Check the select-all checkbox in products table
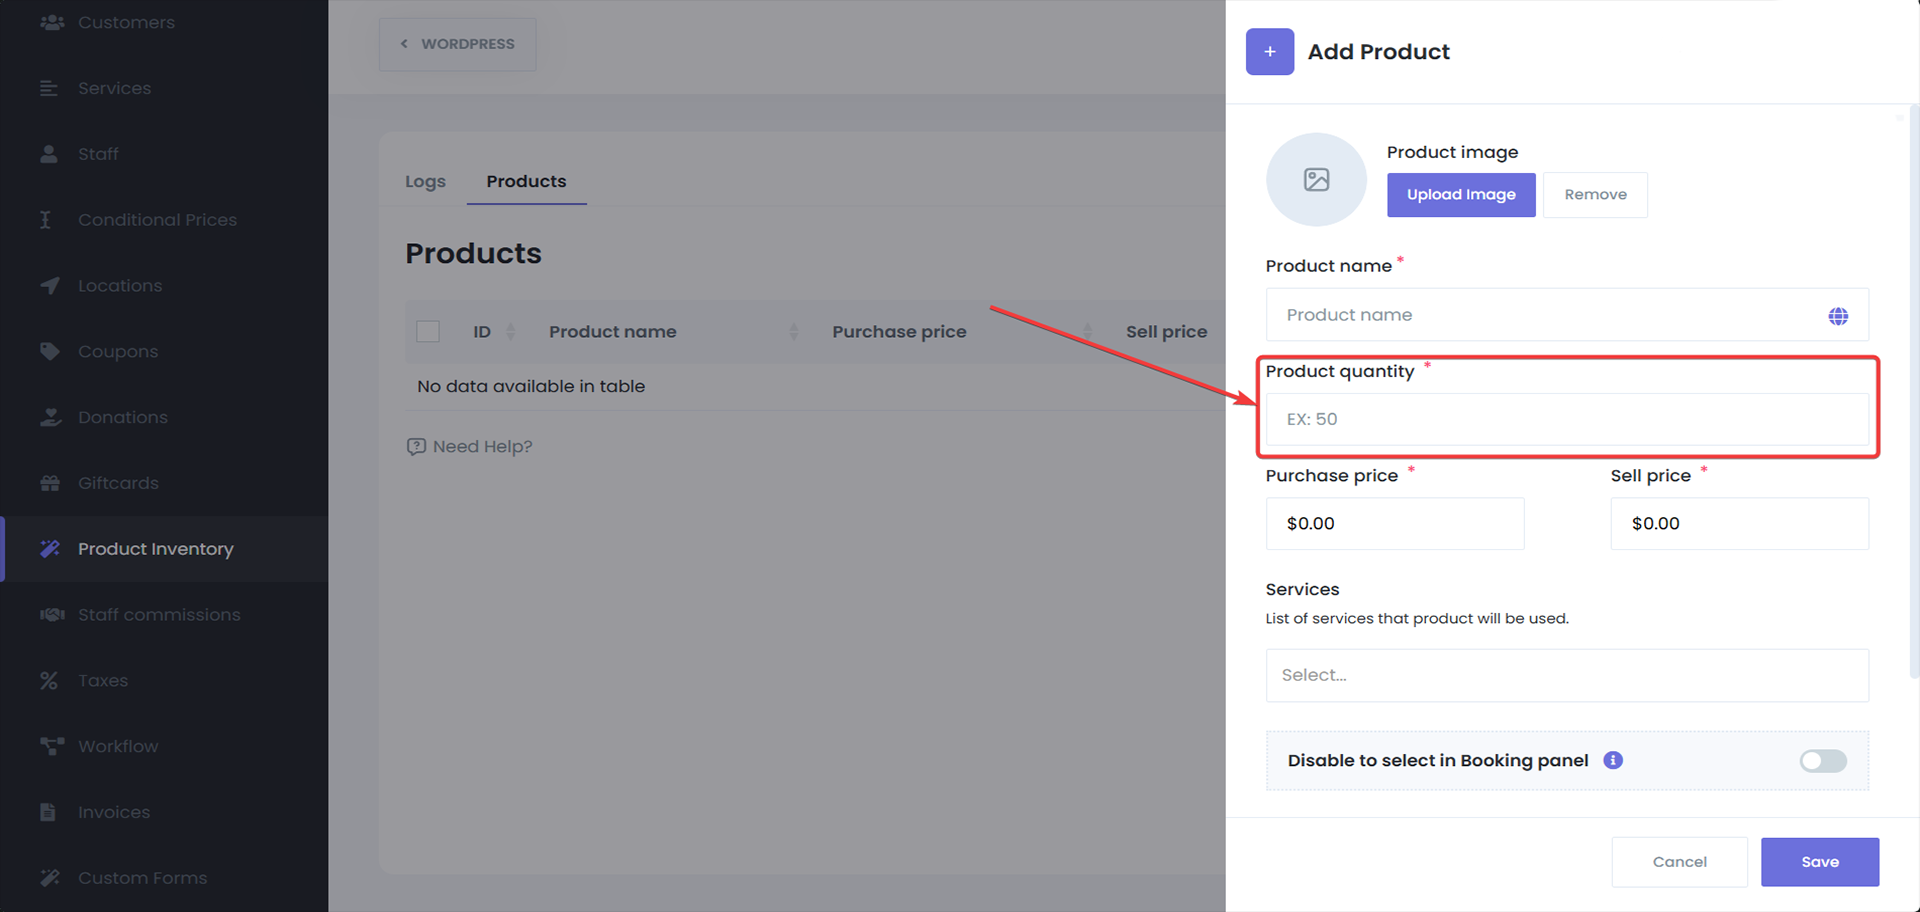The image size is (1920, 912). [x=428, y=332]
